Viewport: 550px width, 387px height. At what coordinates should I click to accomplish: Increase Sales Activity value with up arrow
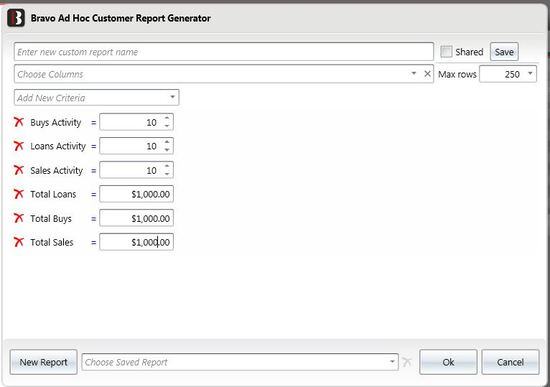pos(167,166)
